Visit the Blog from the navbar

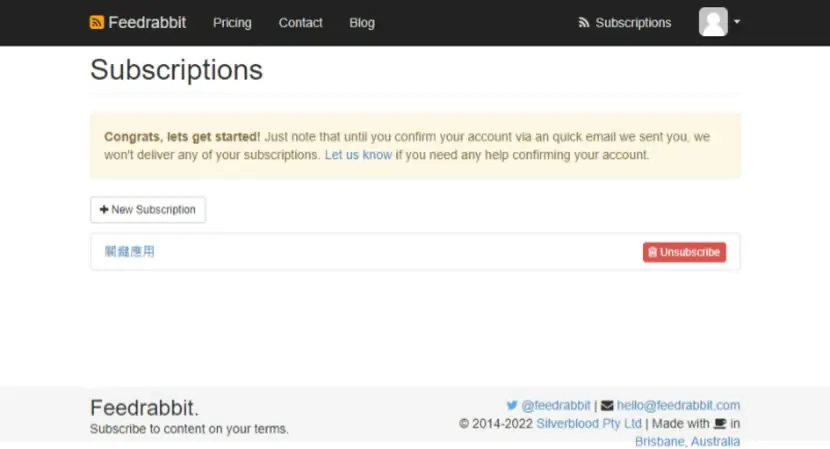point(362,23)
